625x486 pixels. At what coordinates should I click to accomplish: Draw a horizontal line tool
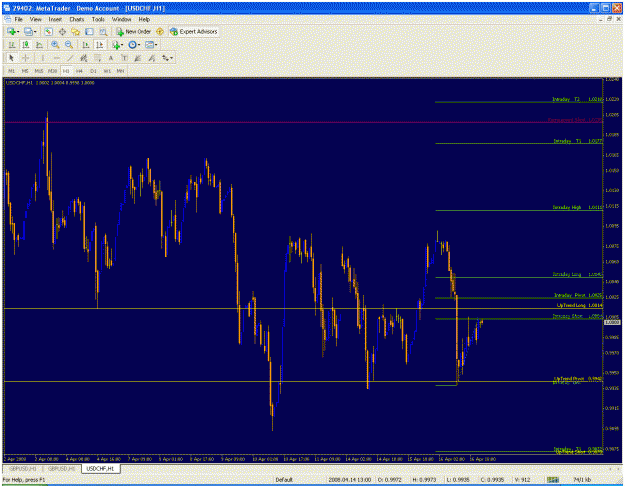tap(56, 58)
